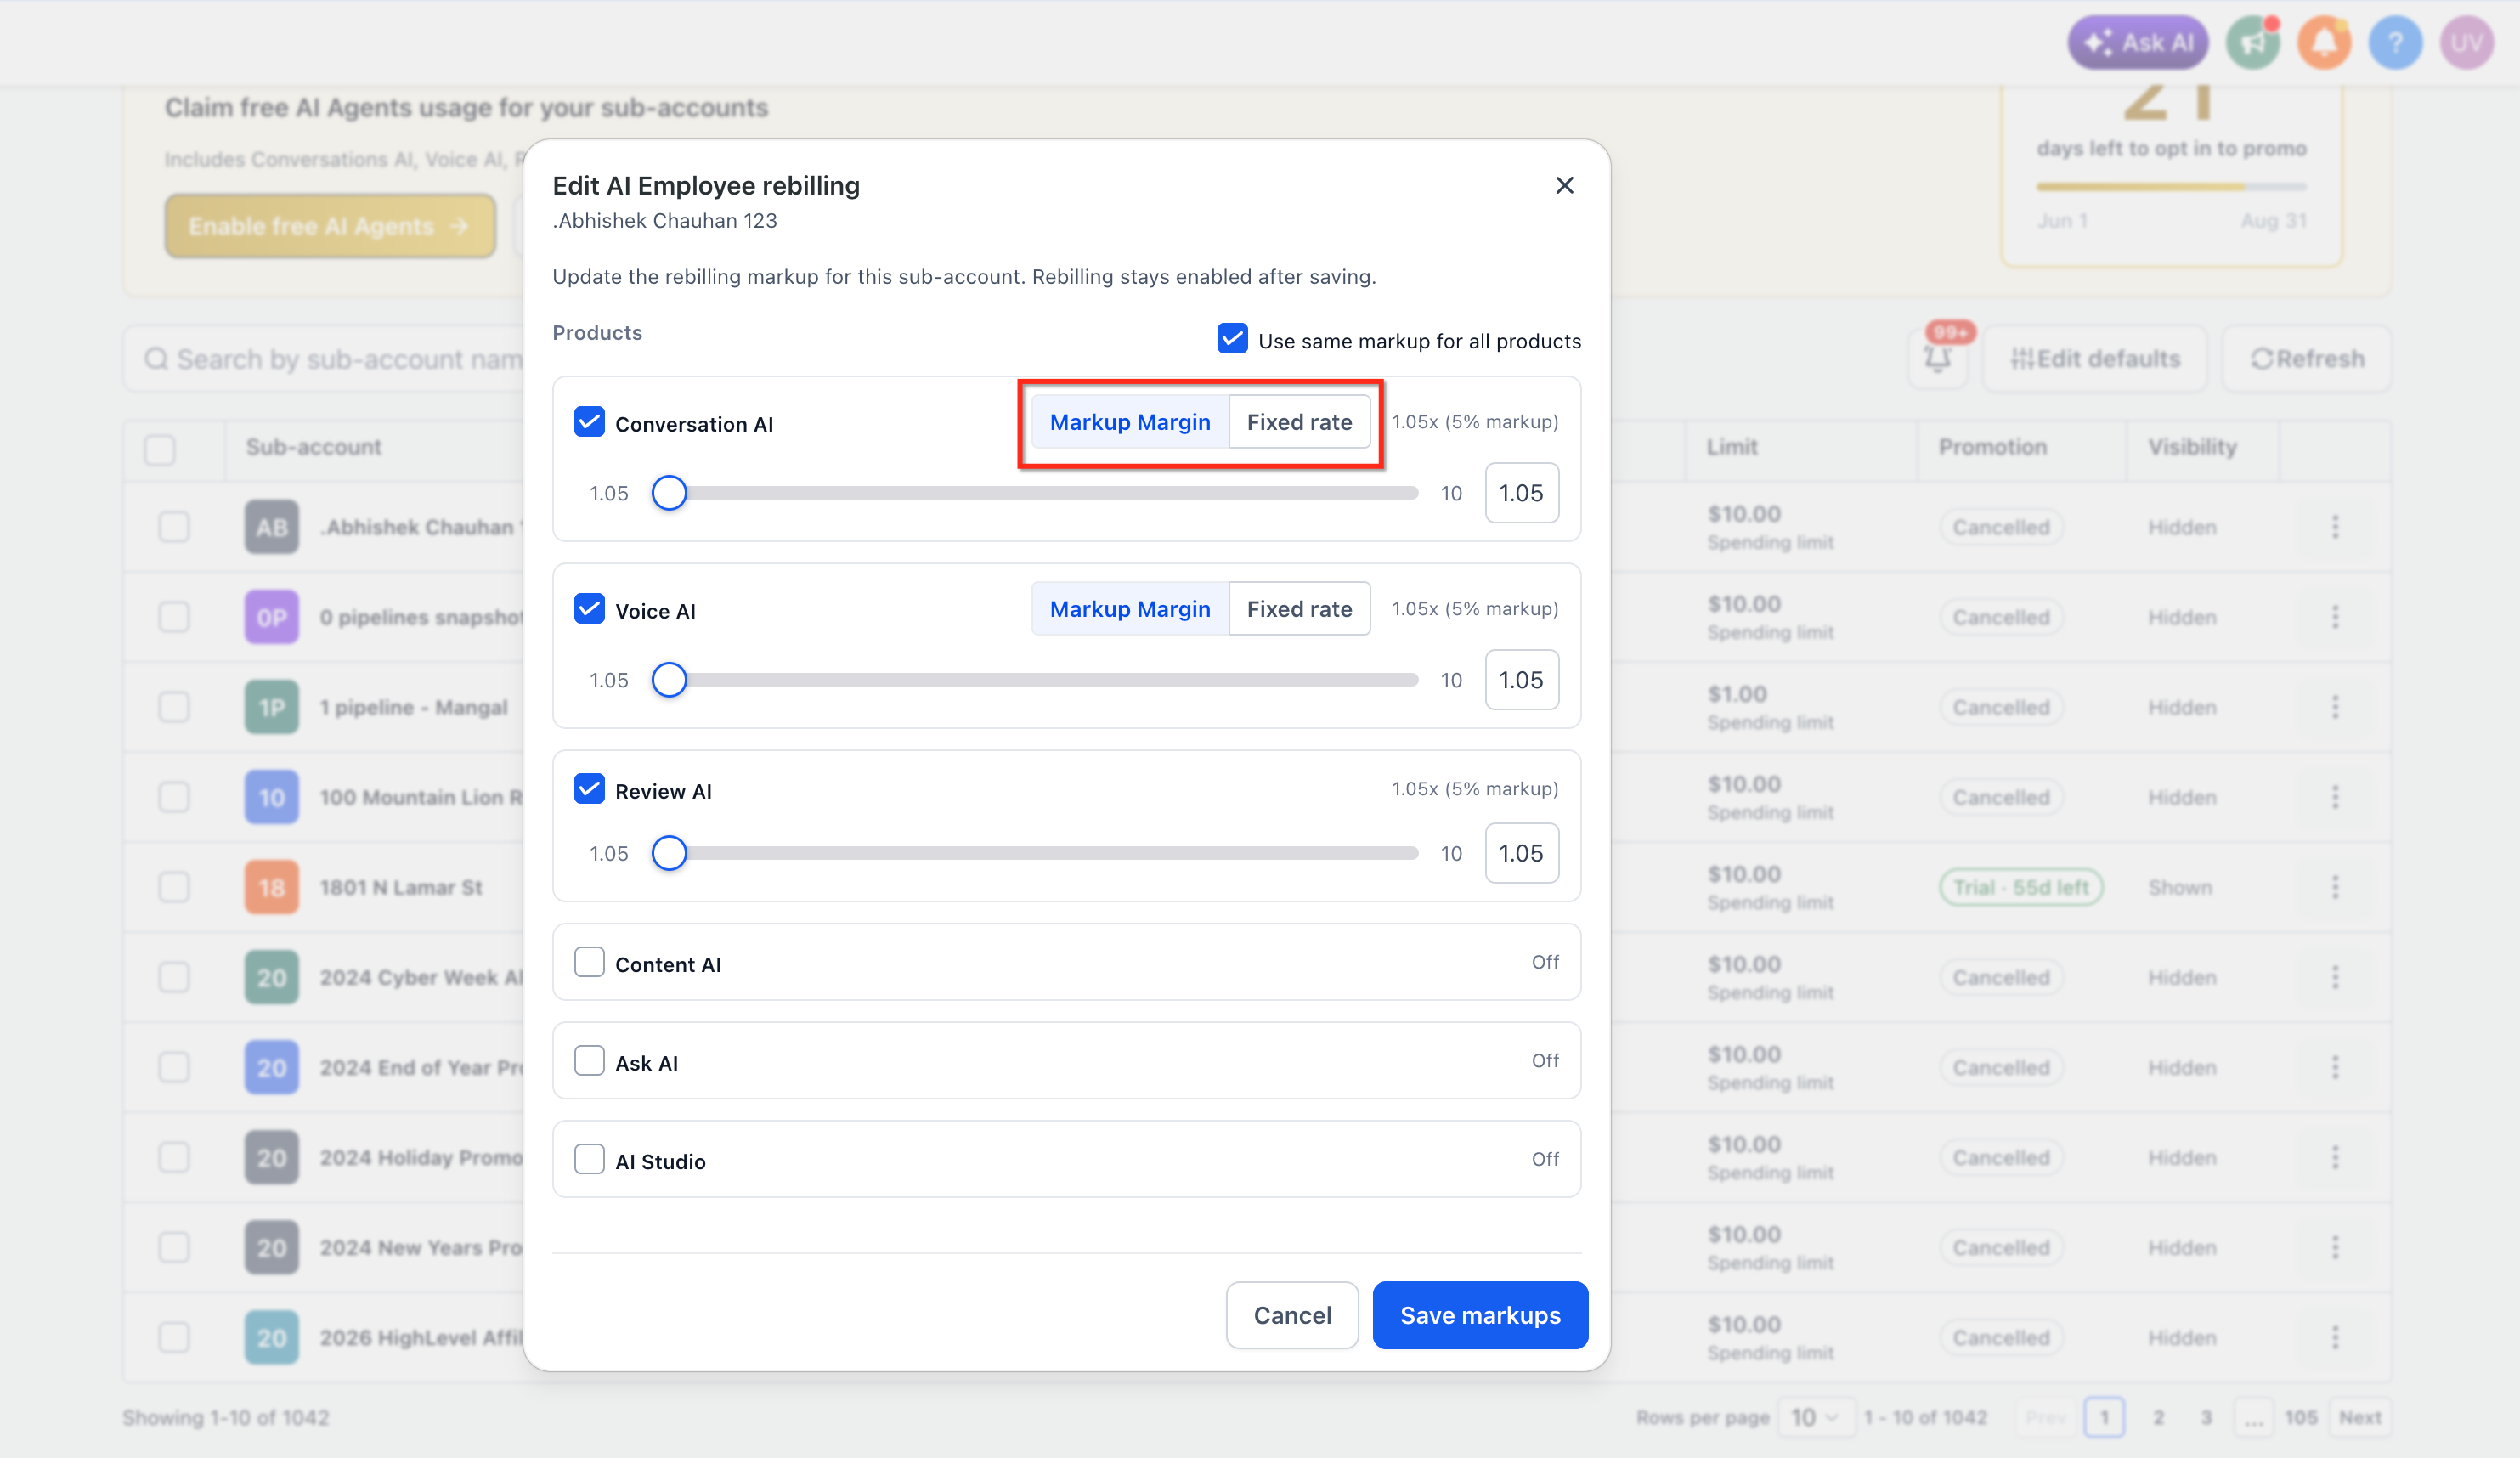Click the AB avatar for .Abhishek Chauhan
The width and height of the screenshot is (2520, 1458).
[272, 527]
